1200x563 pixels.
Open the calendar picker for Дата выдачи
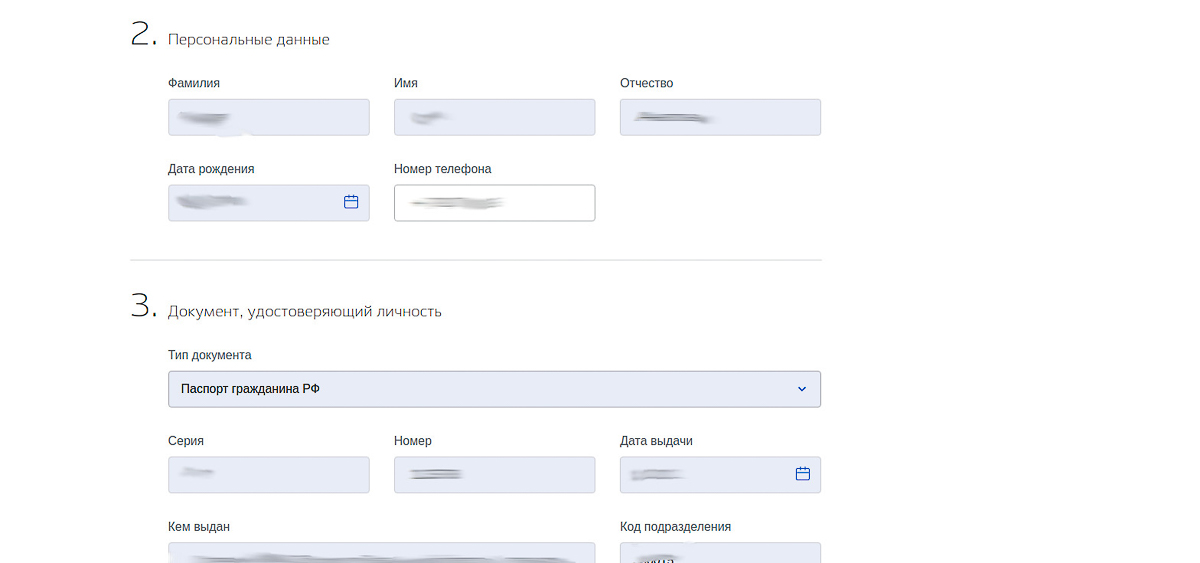[x=802, y=474]
